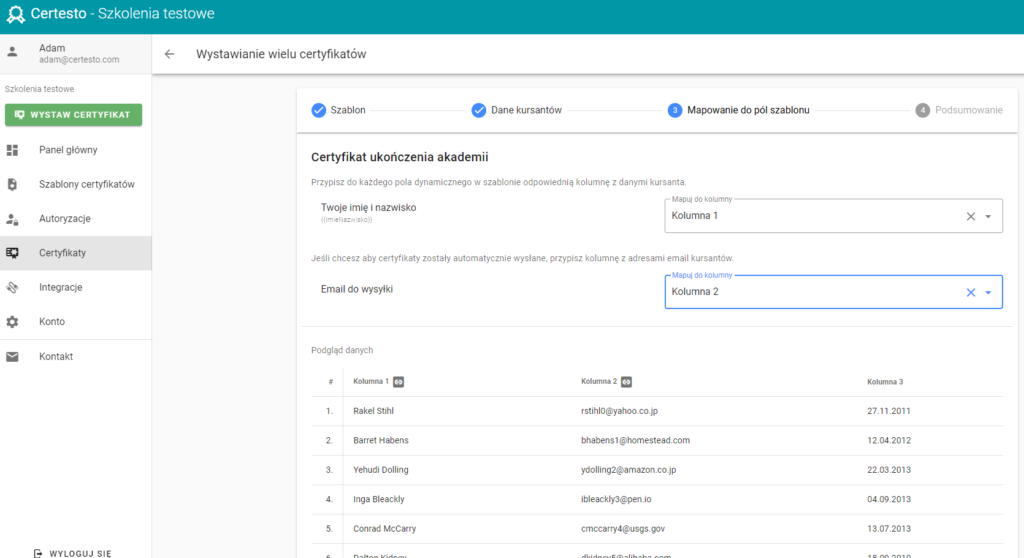The width and height of the screenshot is (1024, 558).
Task: Click the Konto gear icon
Action: point(12,321)
